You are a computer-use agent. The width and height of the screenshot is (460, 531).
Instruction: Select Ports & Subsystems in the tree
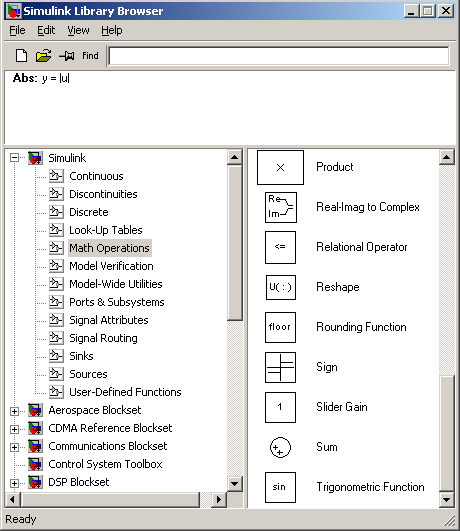coord(117,302)
